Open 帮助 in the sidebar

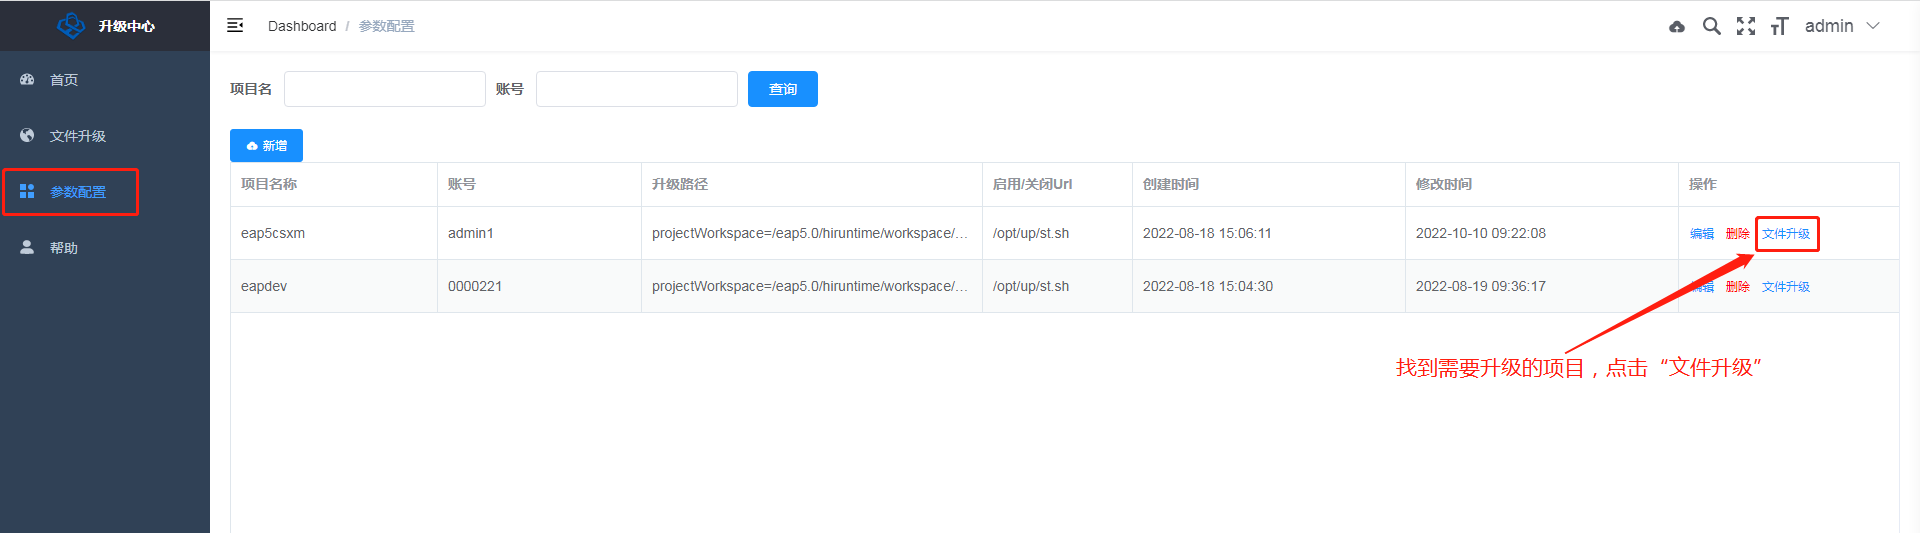64,248
